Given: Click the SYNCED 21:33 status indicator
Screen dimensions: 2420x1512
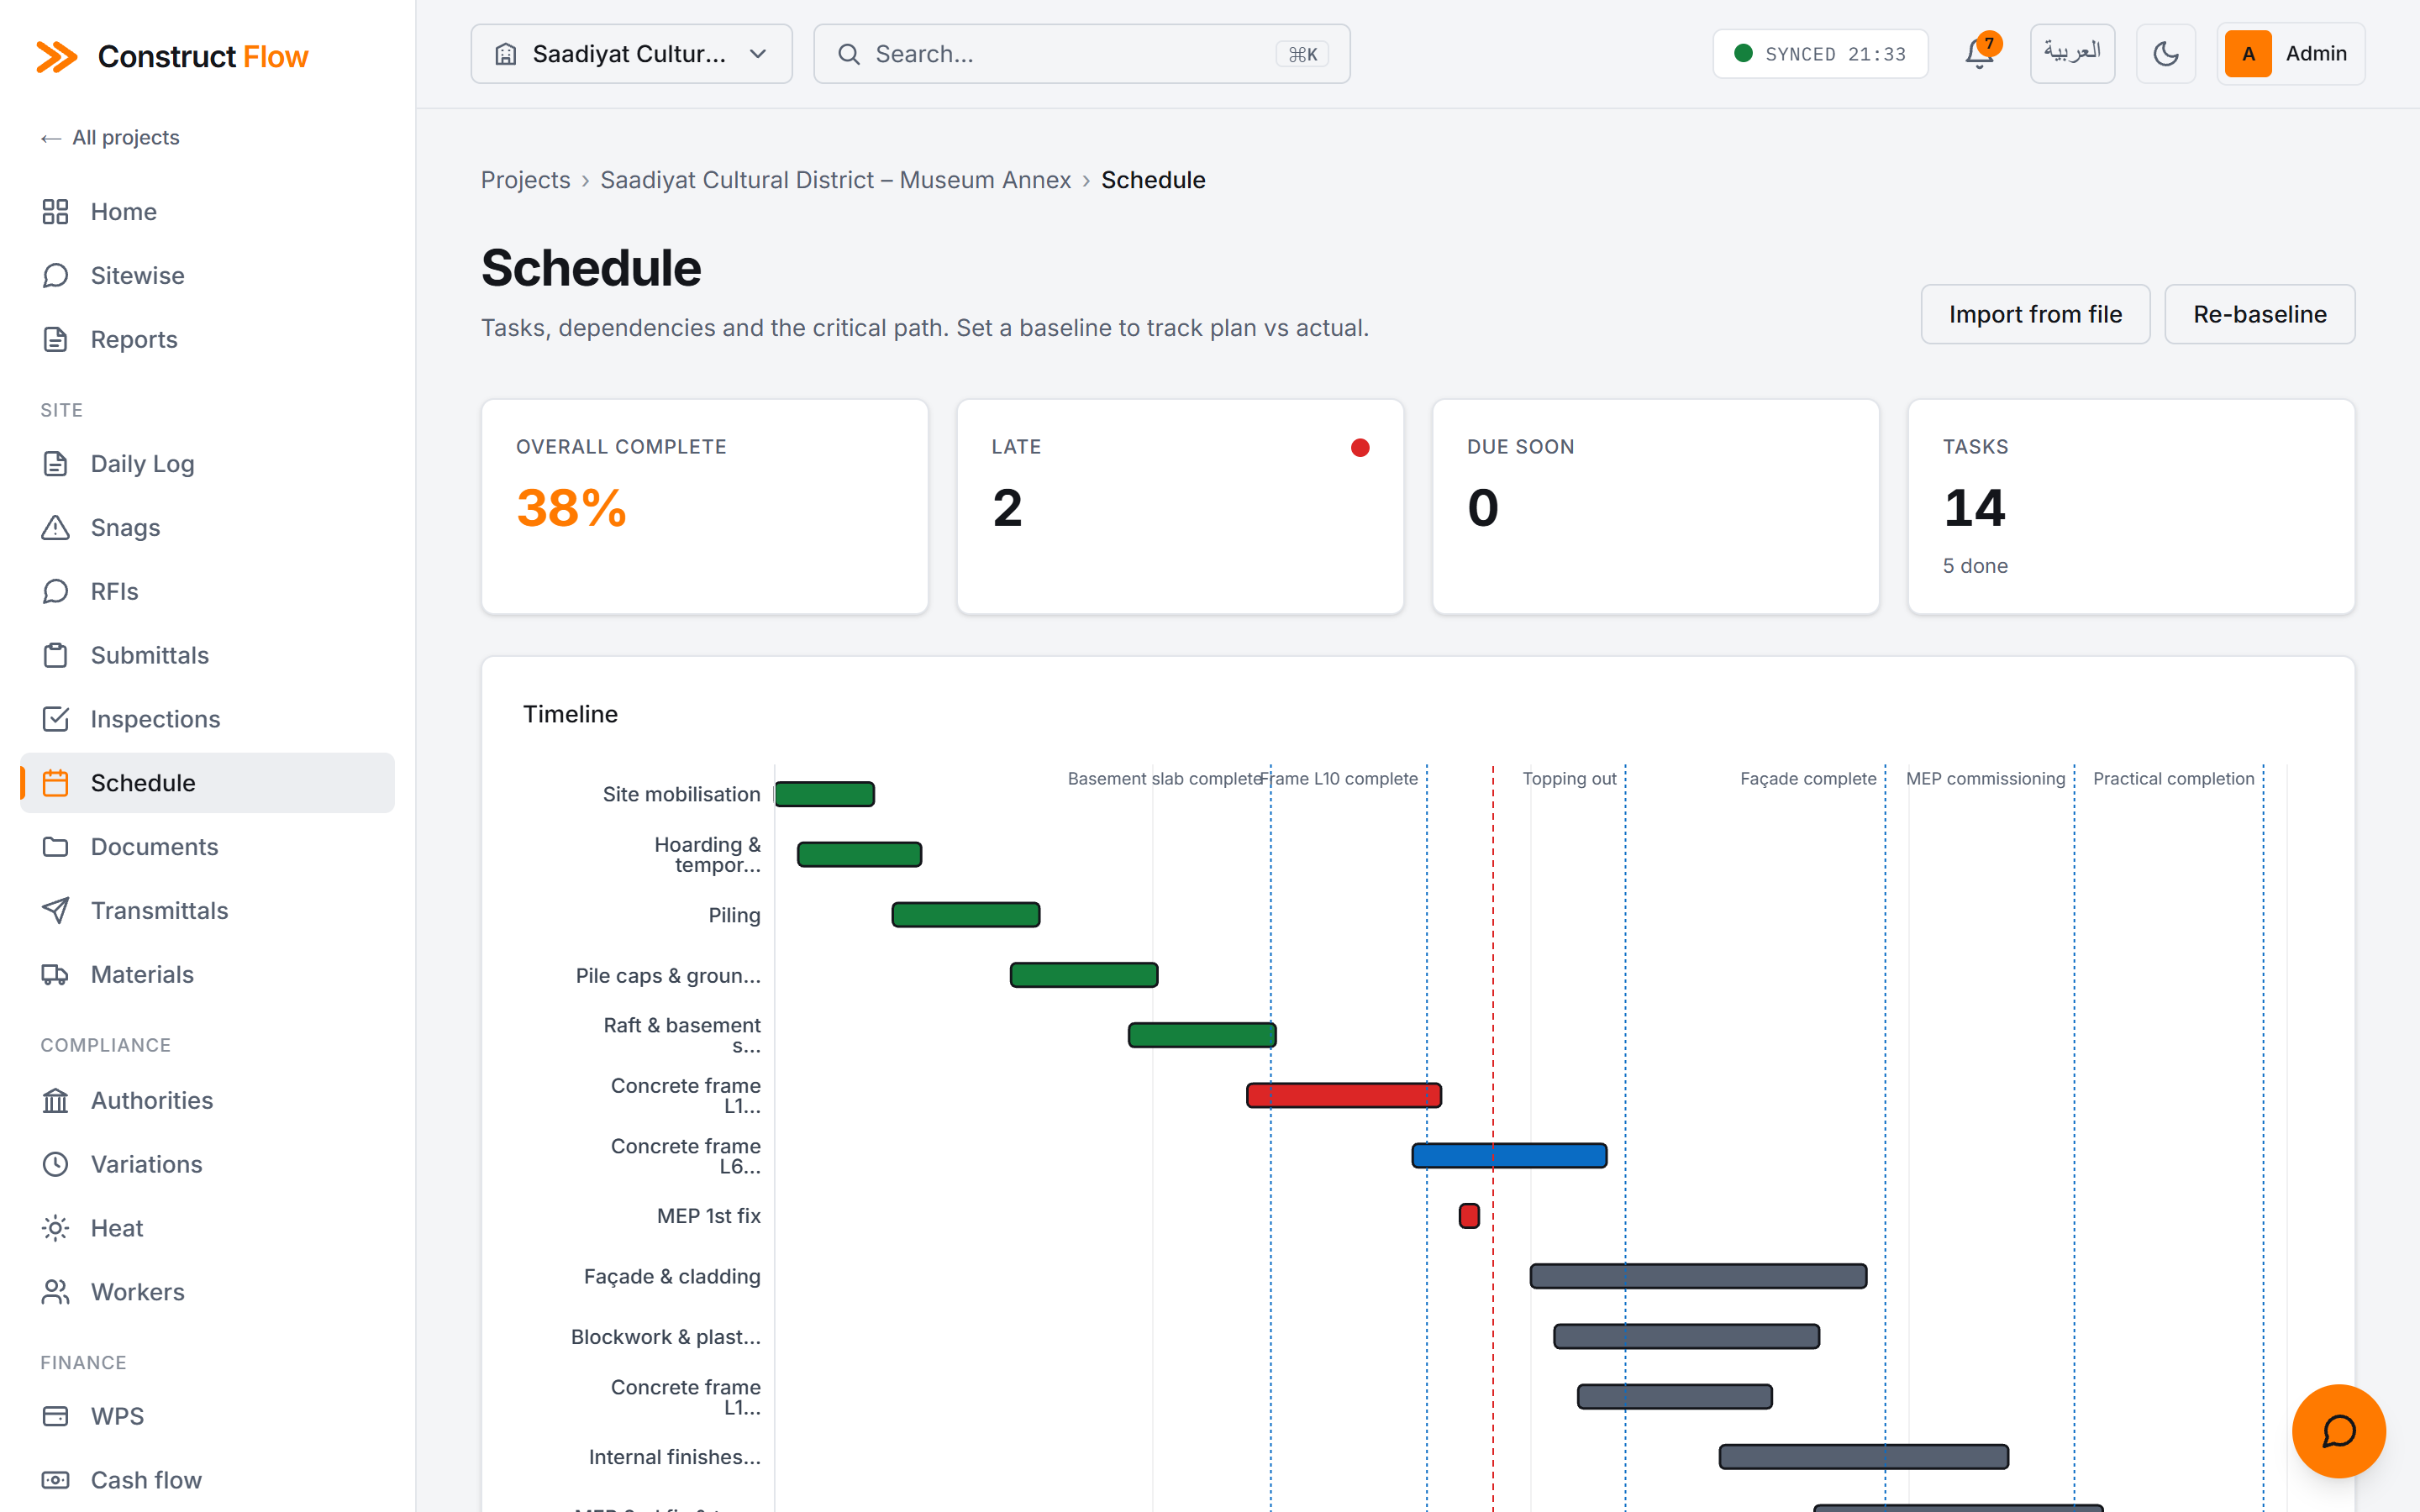Looking at the screenshot, I should click(x=1820, y=54).
